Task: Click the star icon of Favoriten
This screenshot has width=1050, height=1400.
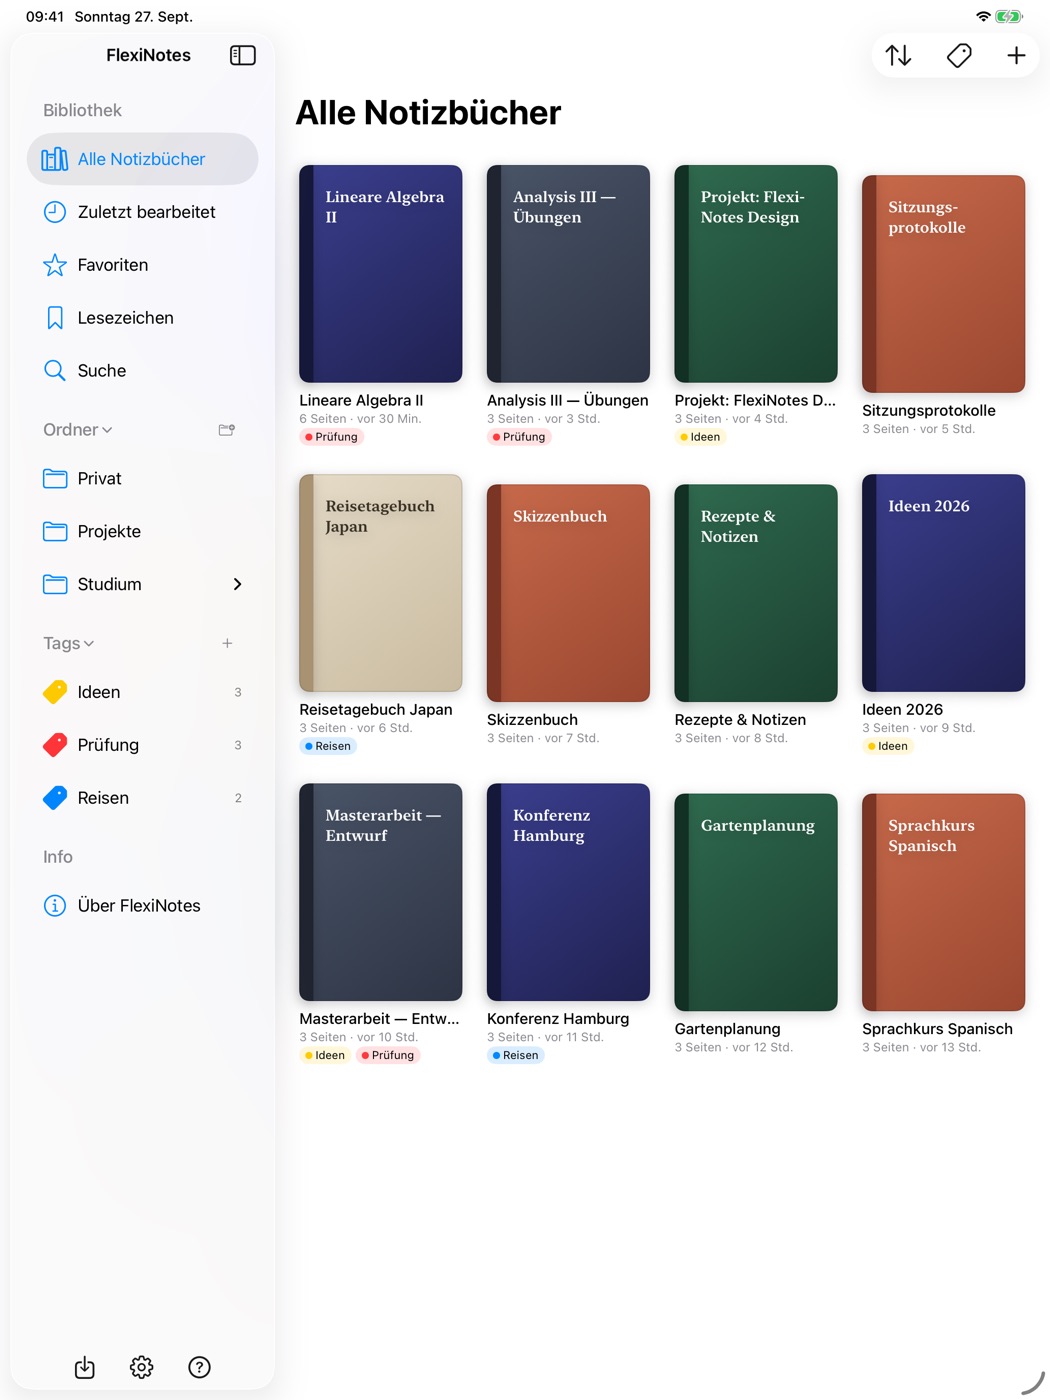Action: click(55, 265)
